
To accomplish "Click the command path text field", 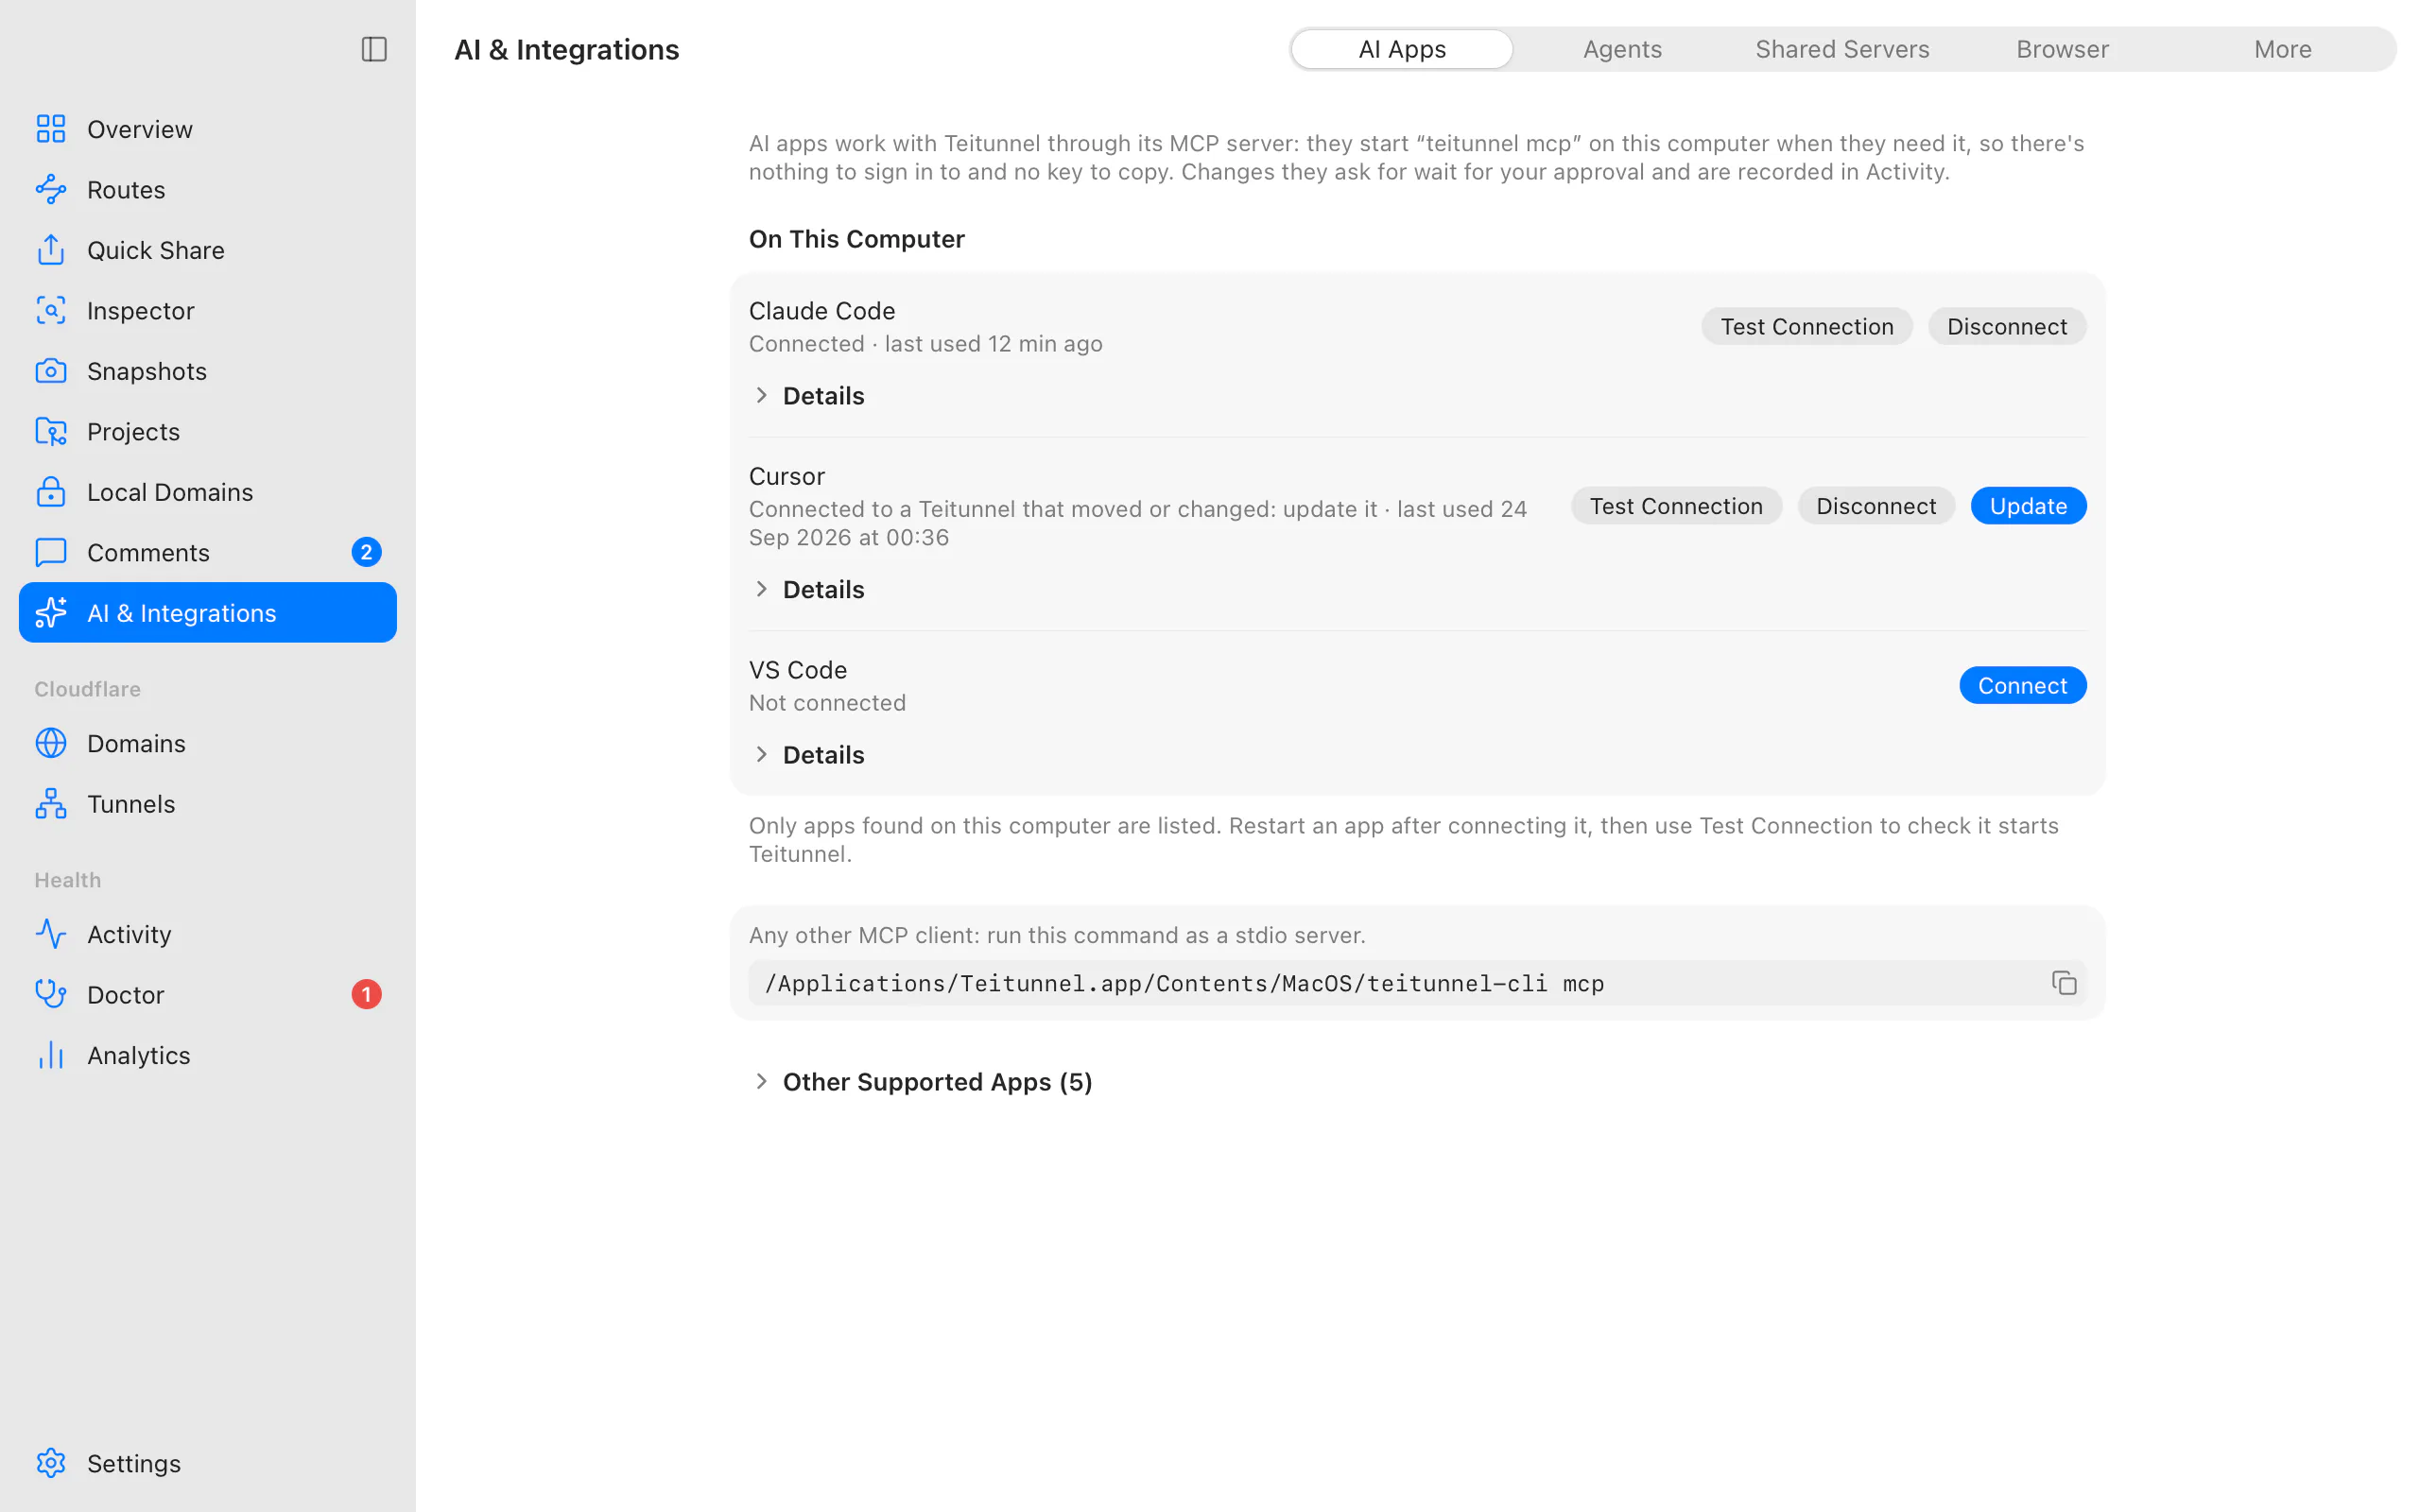I will [x=1417, y=983].
